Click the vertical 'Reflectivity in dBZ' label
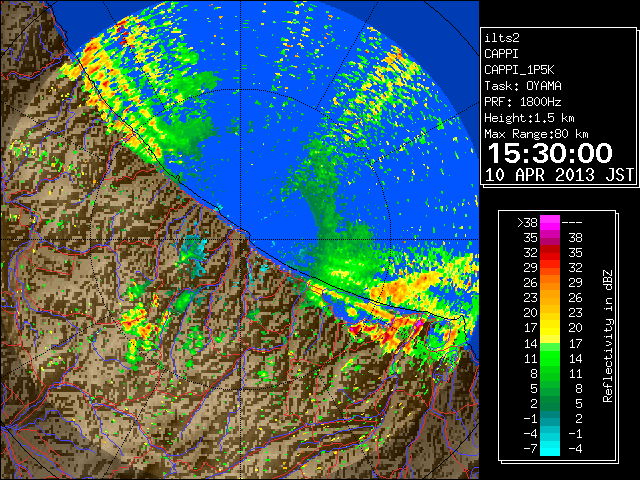The width and height of the screenshot is (640, 480). click(607, 336)
